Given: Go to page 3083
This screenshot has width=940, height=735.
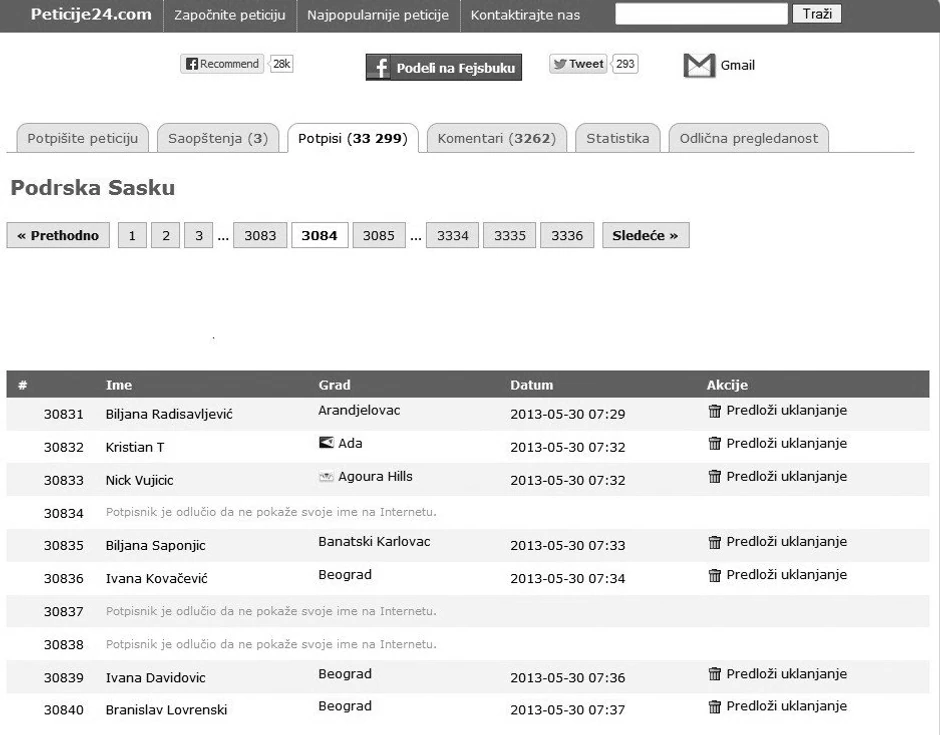Looking at the screenshot, I should coord(260,235).
